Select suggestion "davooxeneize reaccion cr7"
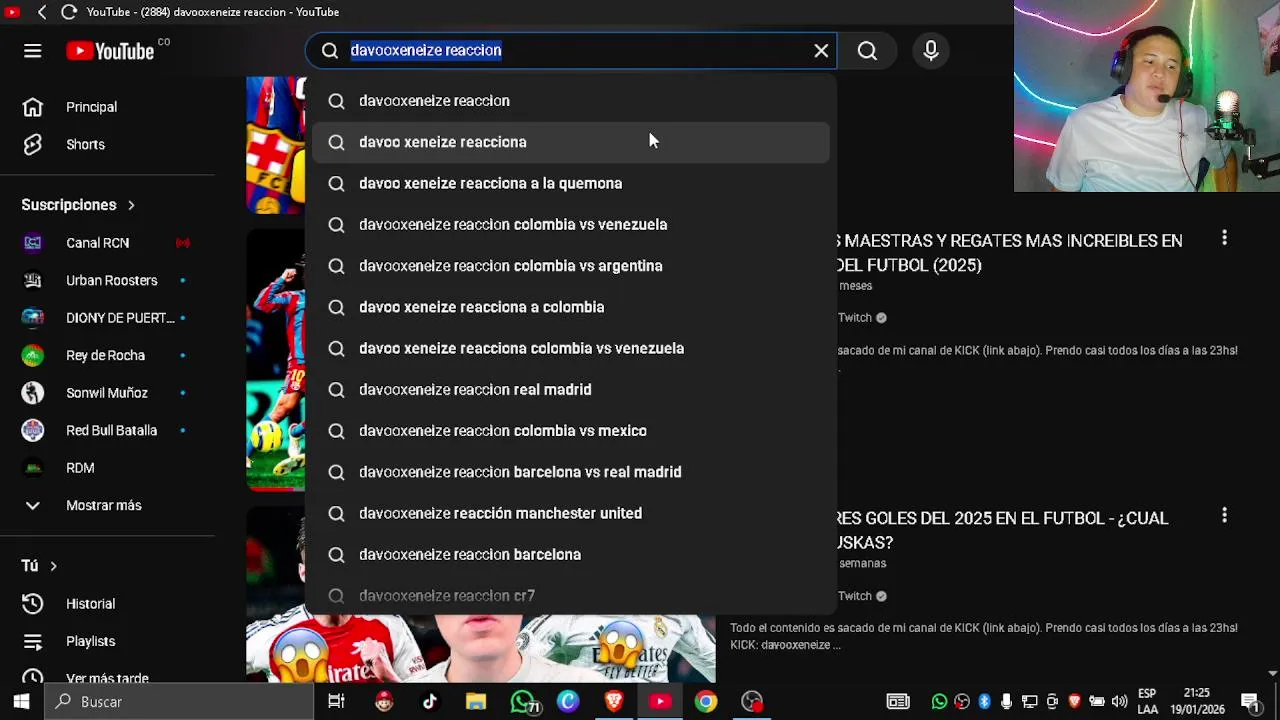The image size is (1280, 720). (571, 596)
